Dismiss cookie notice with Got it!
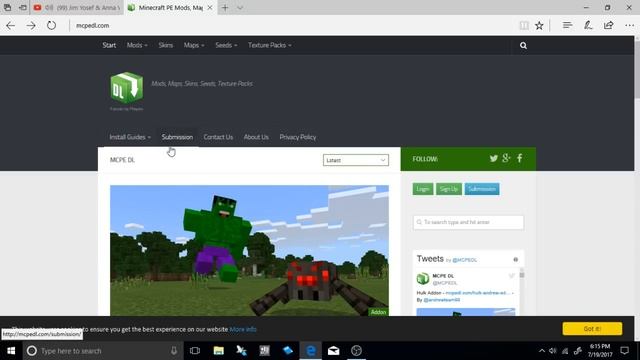Viewport: 640px width, 360px height. pos(592,329)
